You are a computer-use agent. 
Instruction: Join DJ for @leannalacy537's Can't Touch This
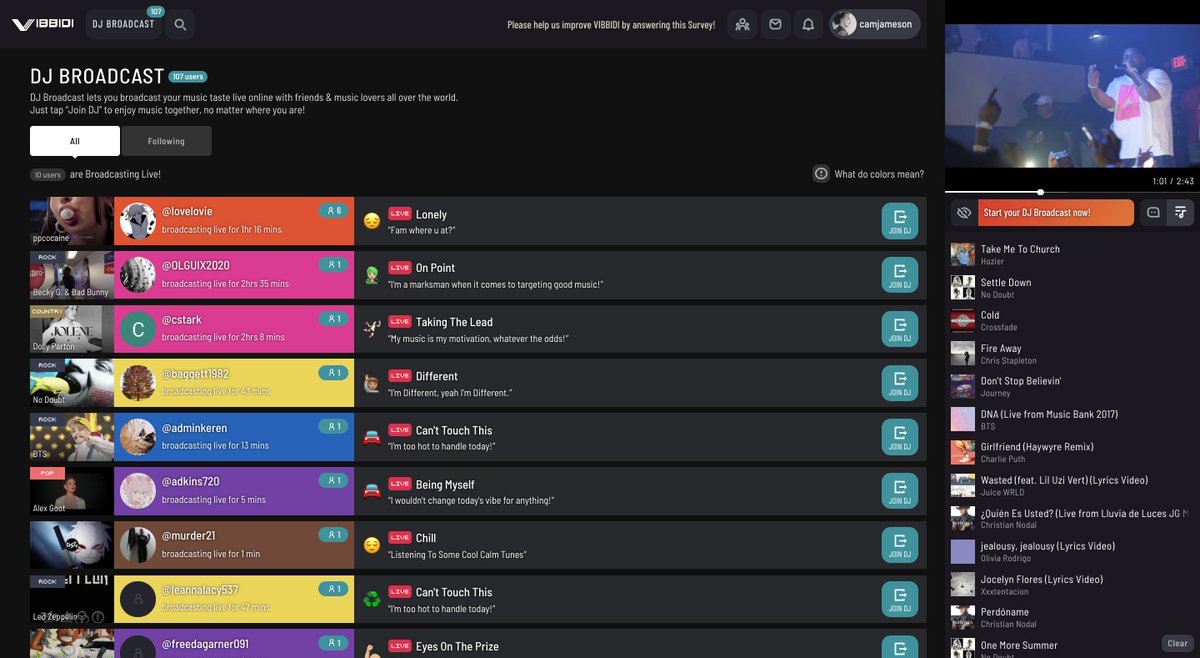[x=900, y=599]
